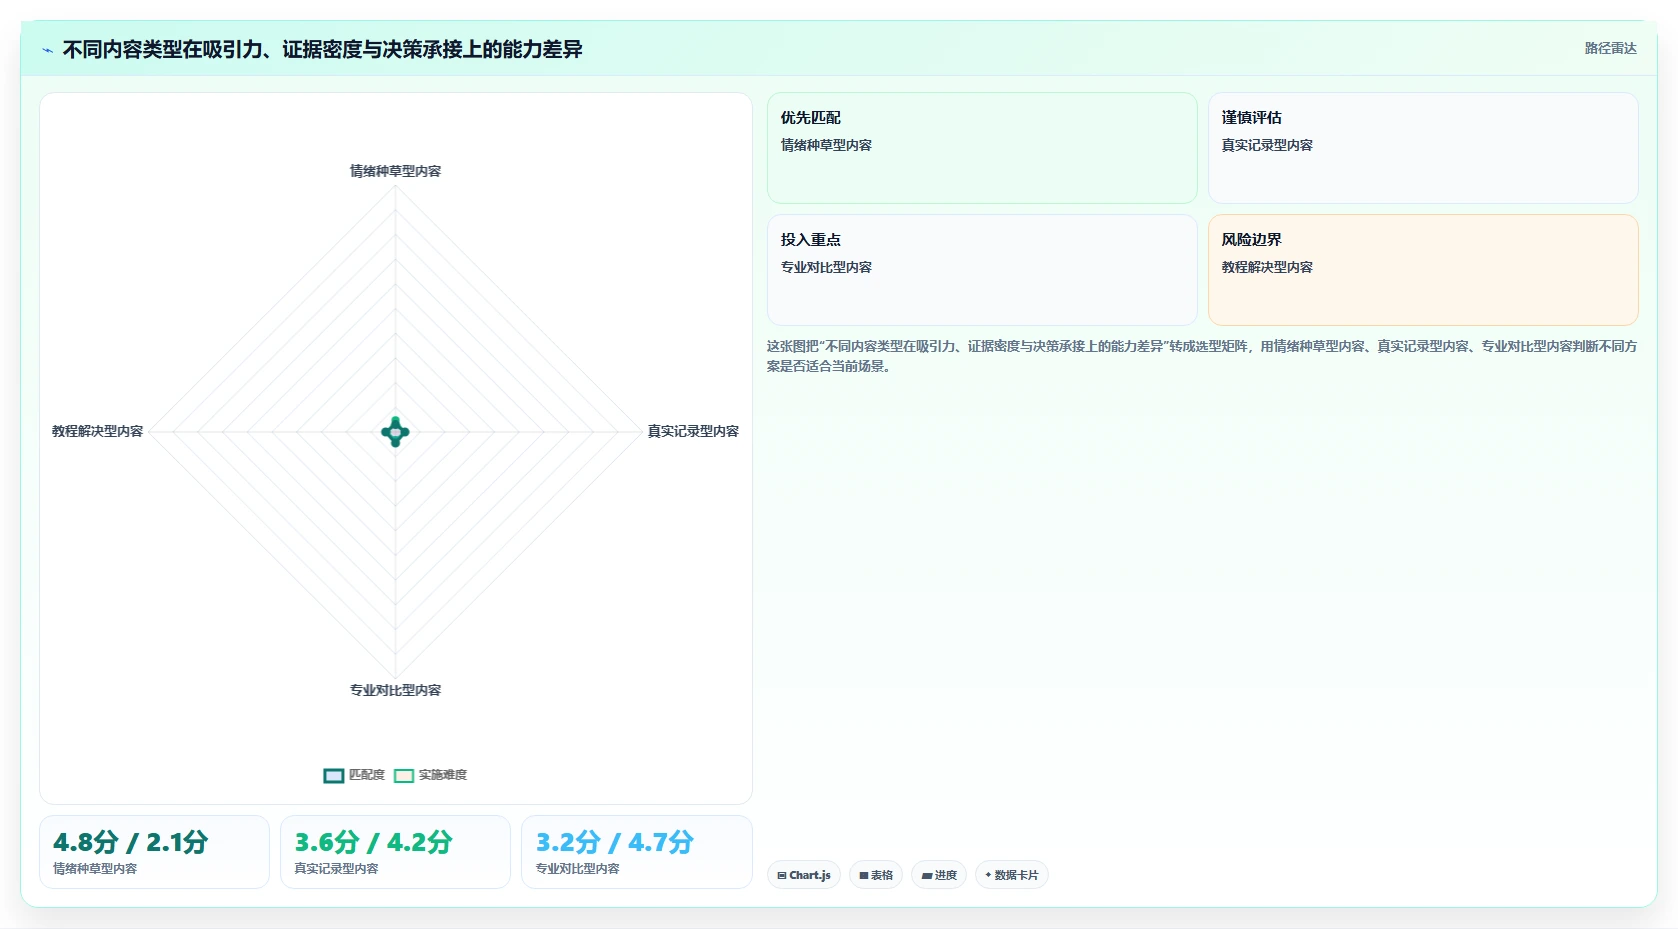Click the small icon before the page title
1678x929 pixels.
click(47, 50)
